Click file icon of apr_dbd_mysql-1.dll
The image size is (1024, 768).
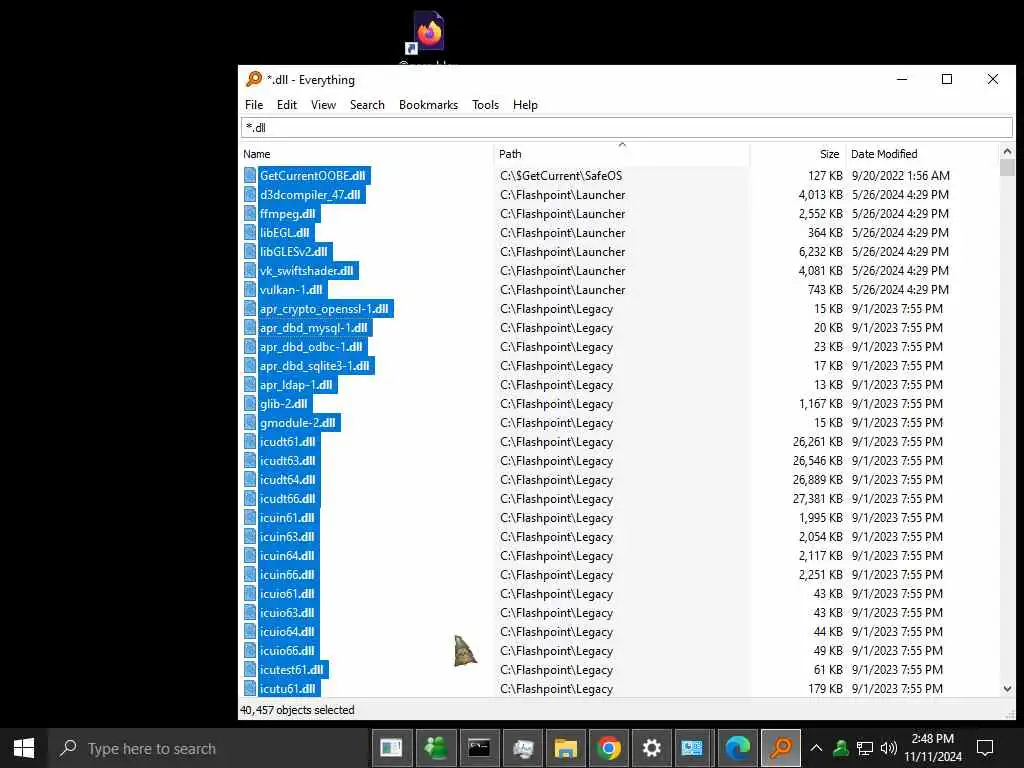pos(250,328)
